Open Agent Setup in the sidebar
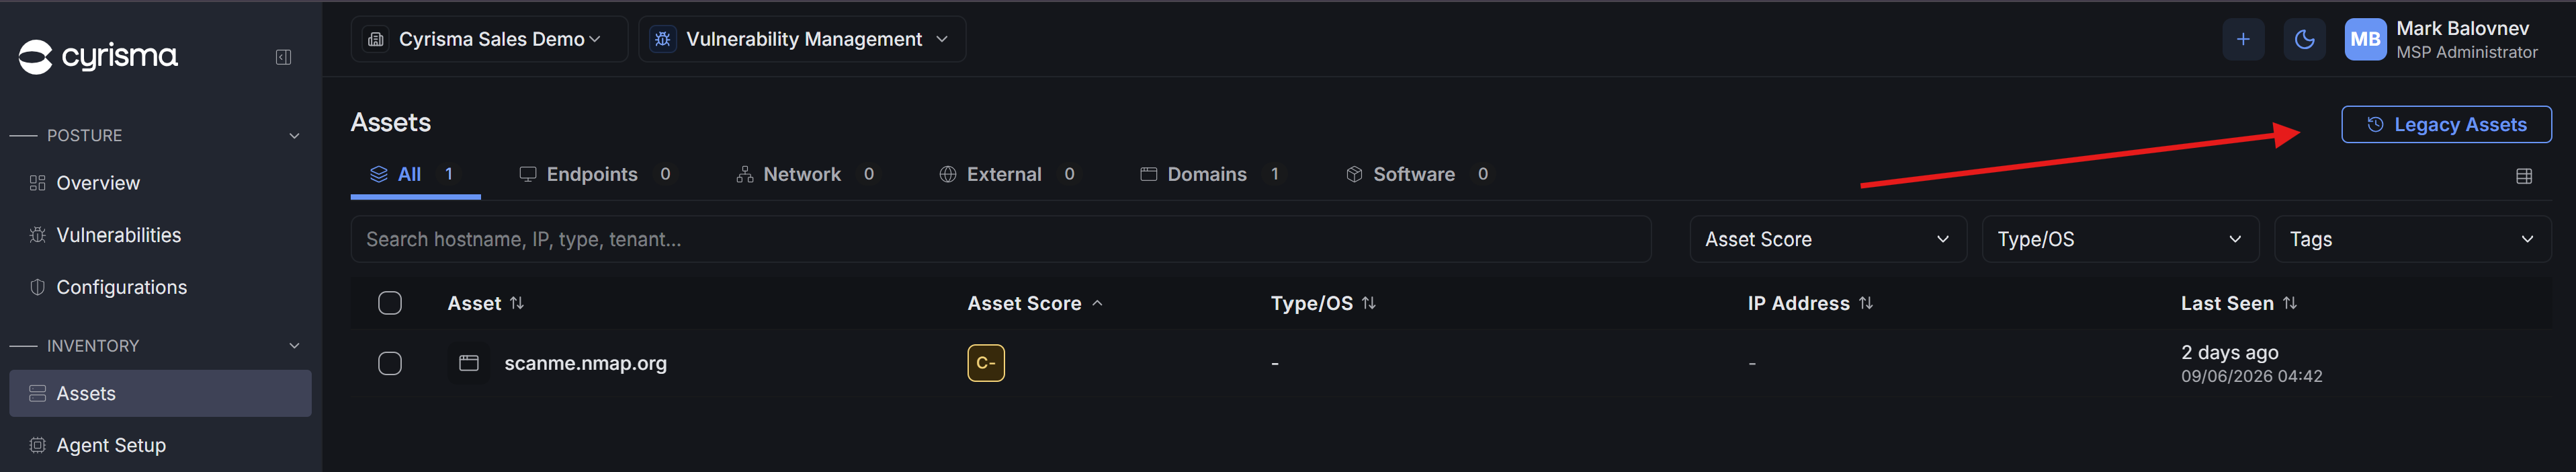 [160, 445]
